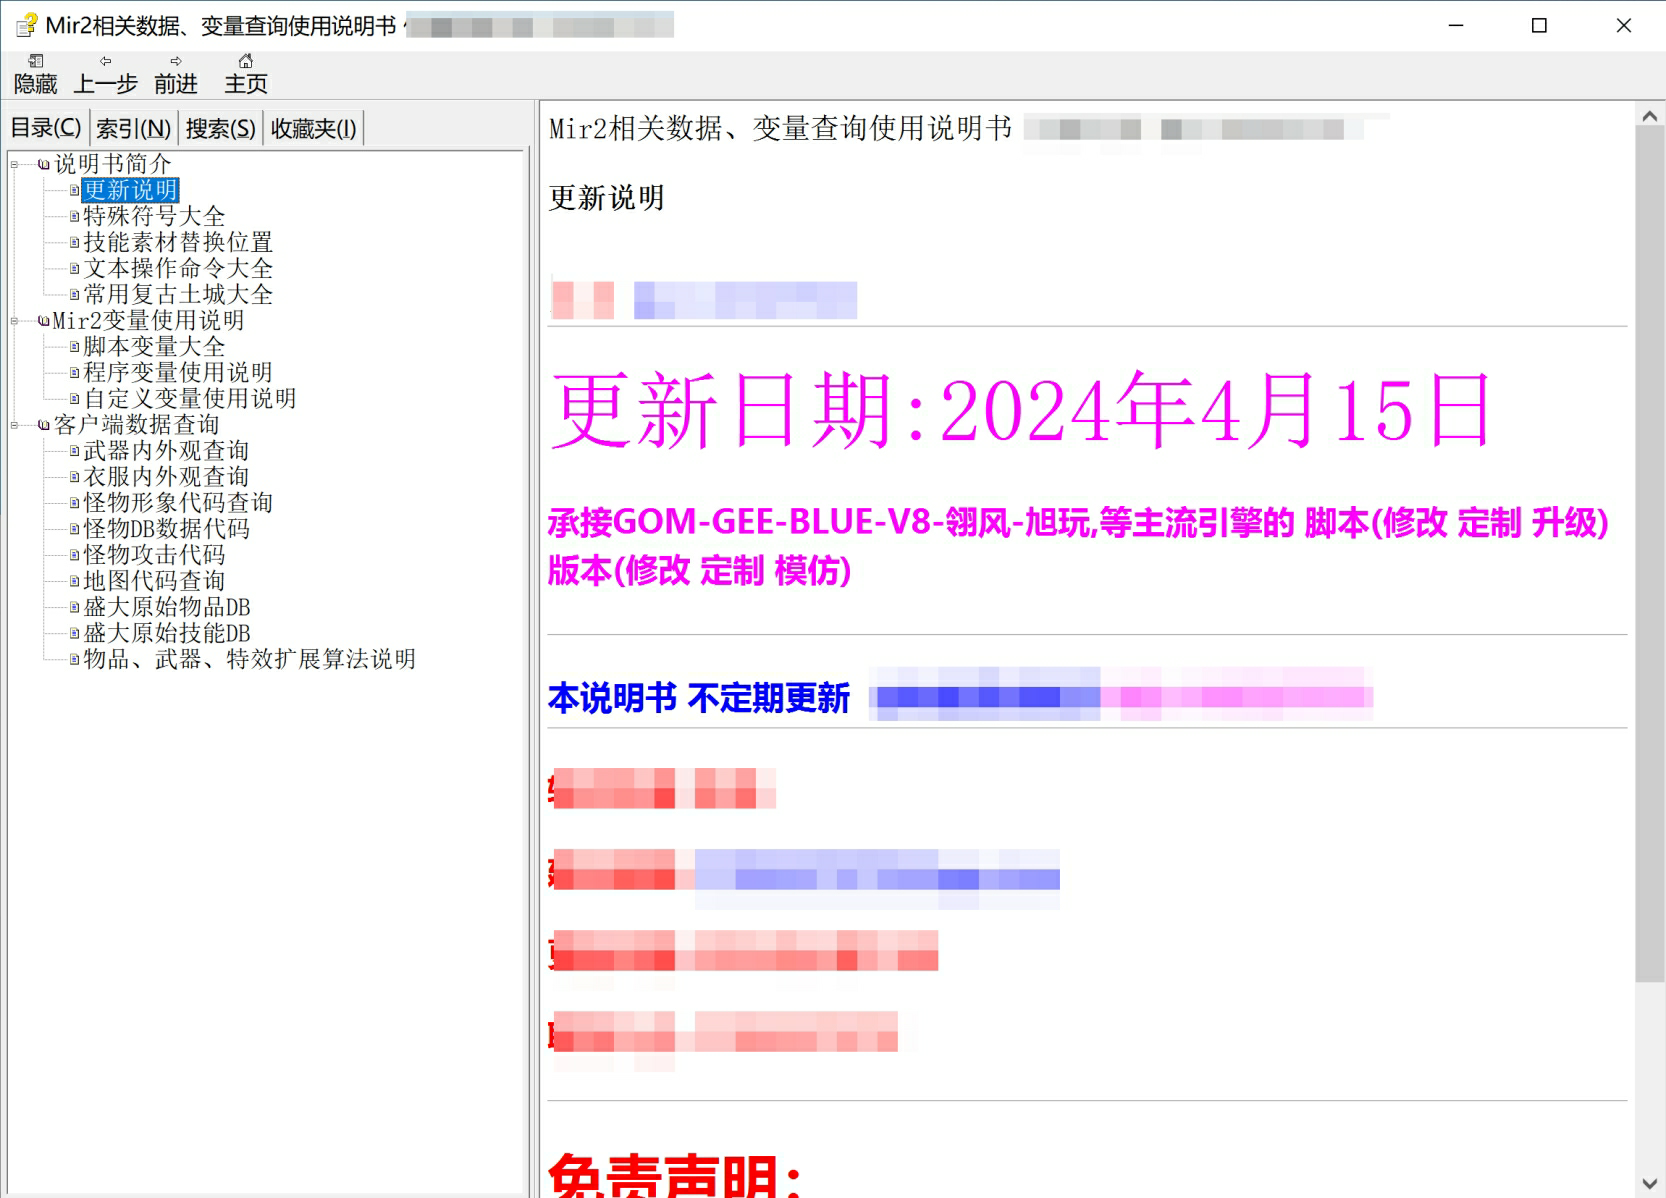
Task: Open the 衣服内外观查询 topic
Action: coord(166,477)
